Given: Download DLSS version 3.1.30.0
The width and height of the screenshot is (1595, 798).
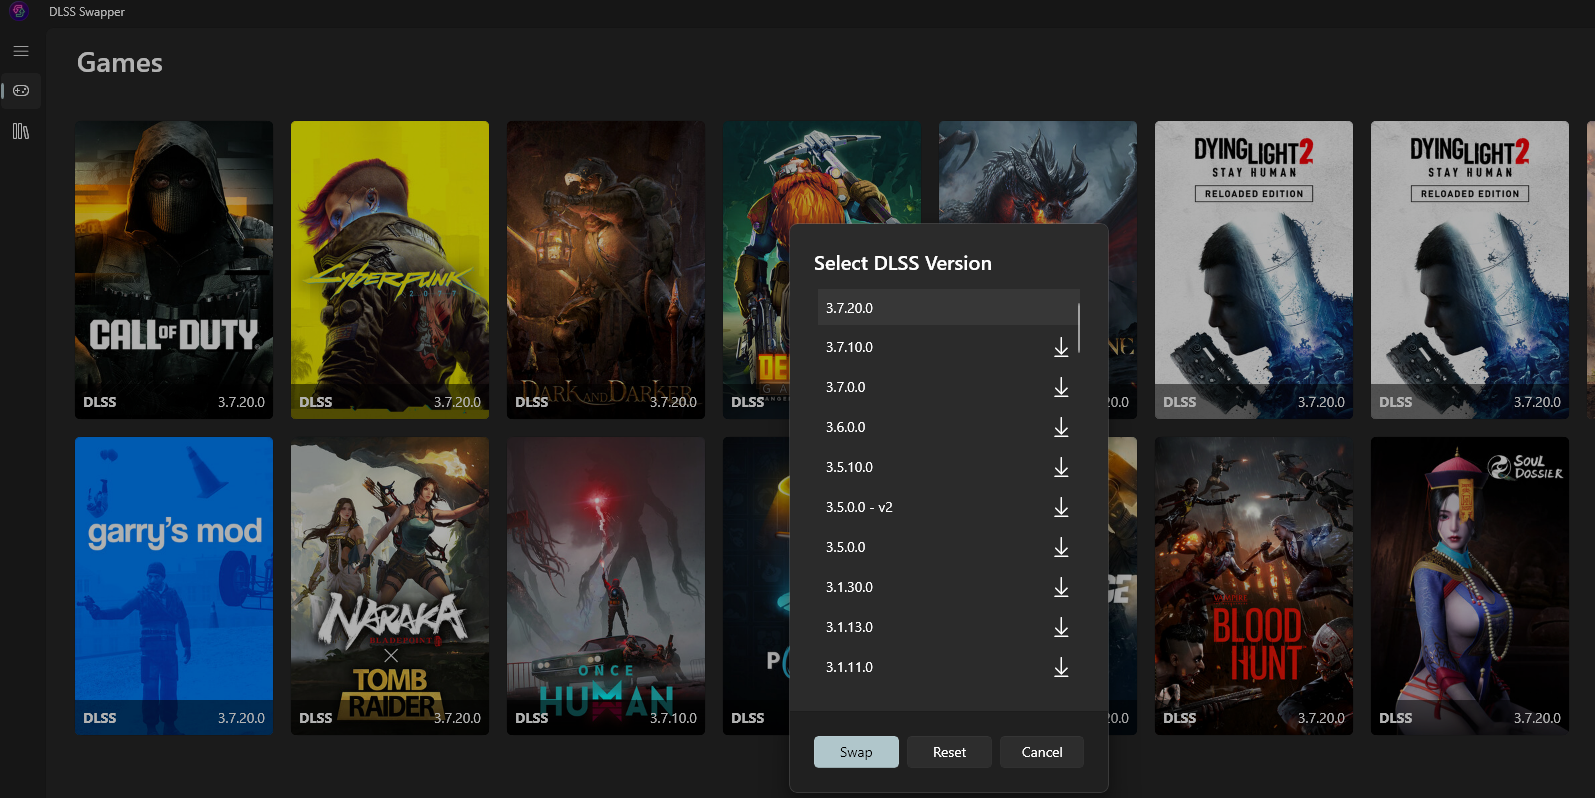Looking at the screenshot, I should coord(1061,587).
